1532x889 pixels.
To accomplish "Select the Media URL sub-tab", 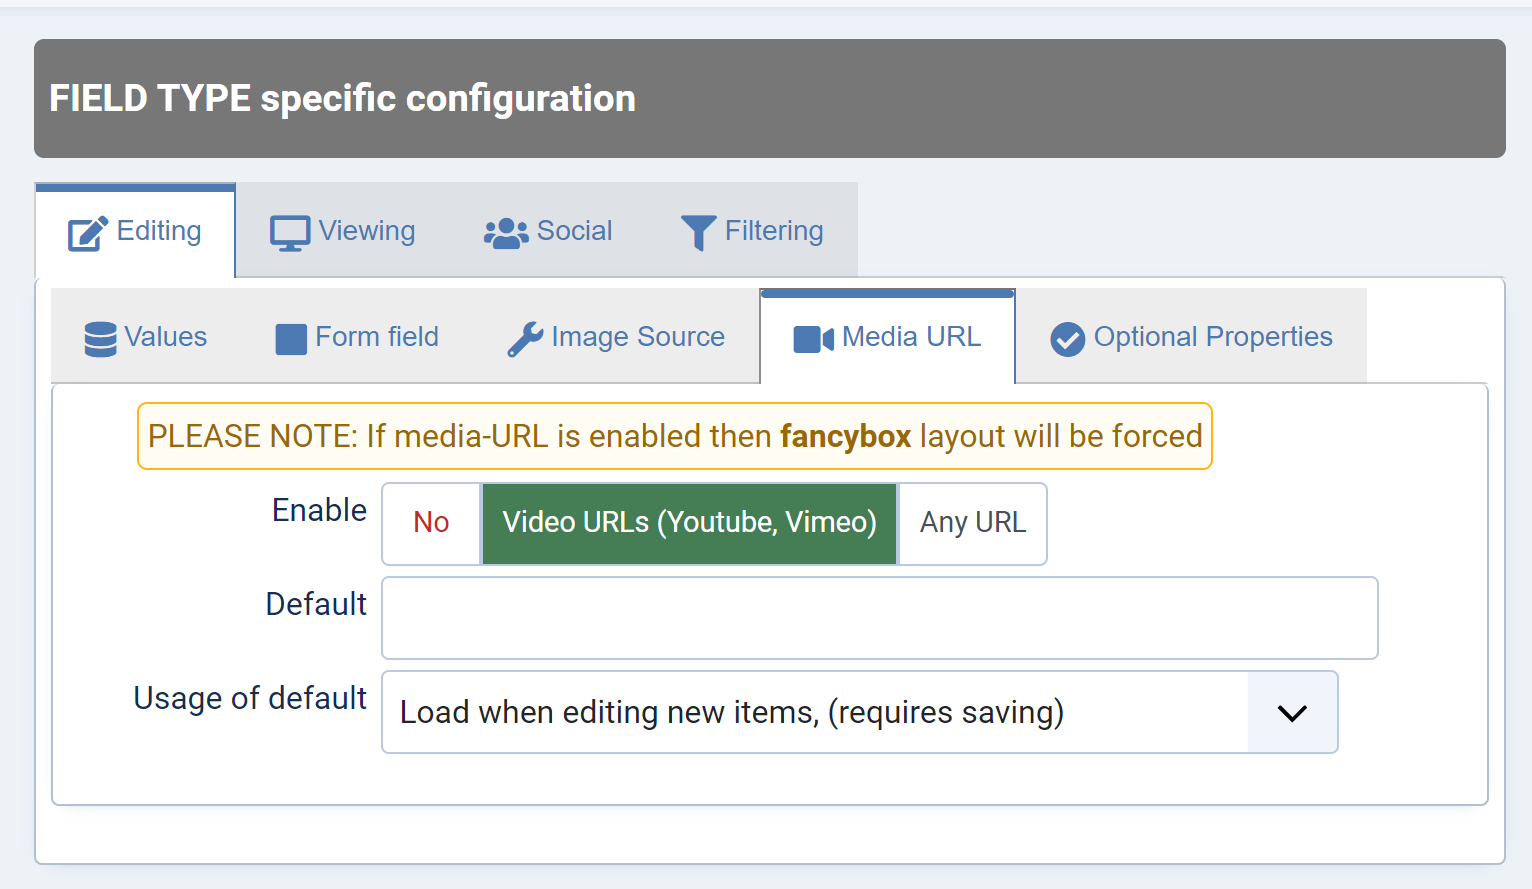I will point(887,337).
